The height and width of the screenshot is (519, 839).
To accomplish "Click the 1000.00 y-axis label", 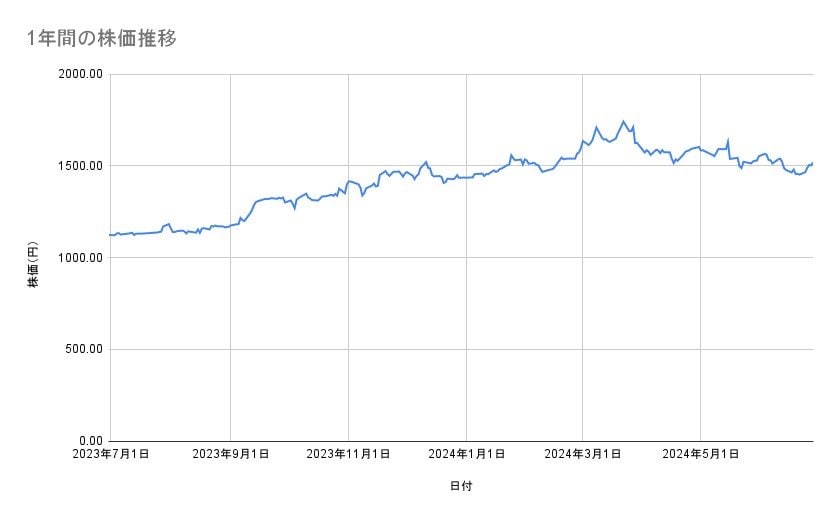I will (x=80, y=258).
